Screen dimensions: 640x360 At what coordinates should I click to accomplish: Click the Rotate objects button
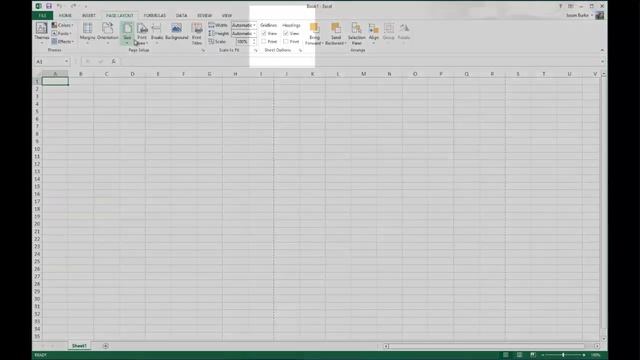(x=404, y=32)
